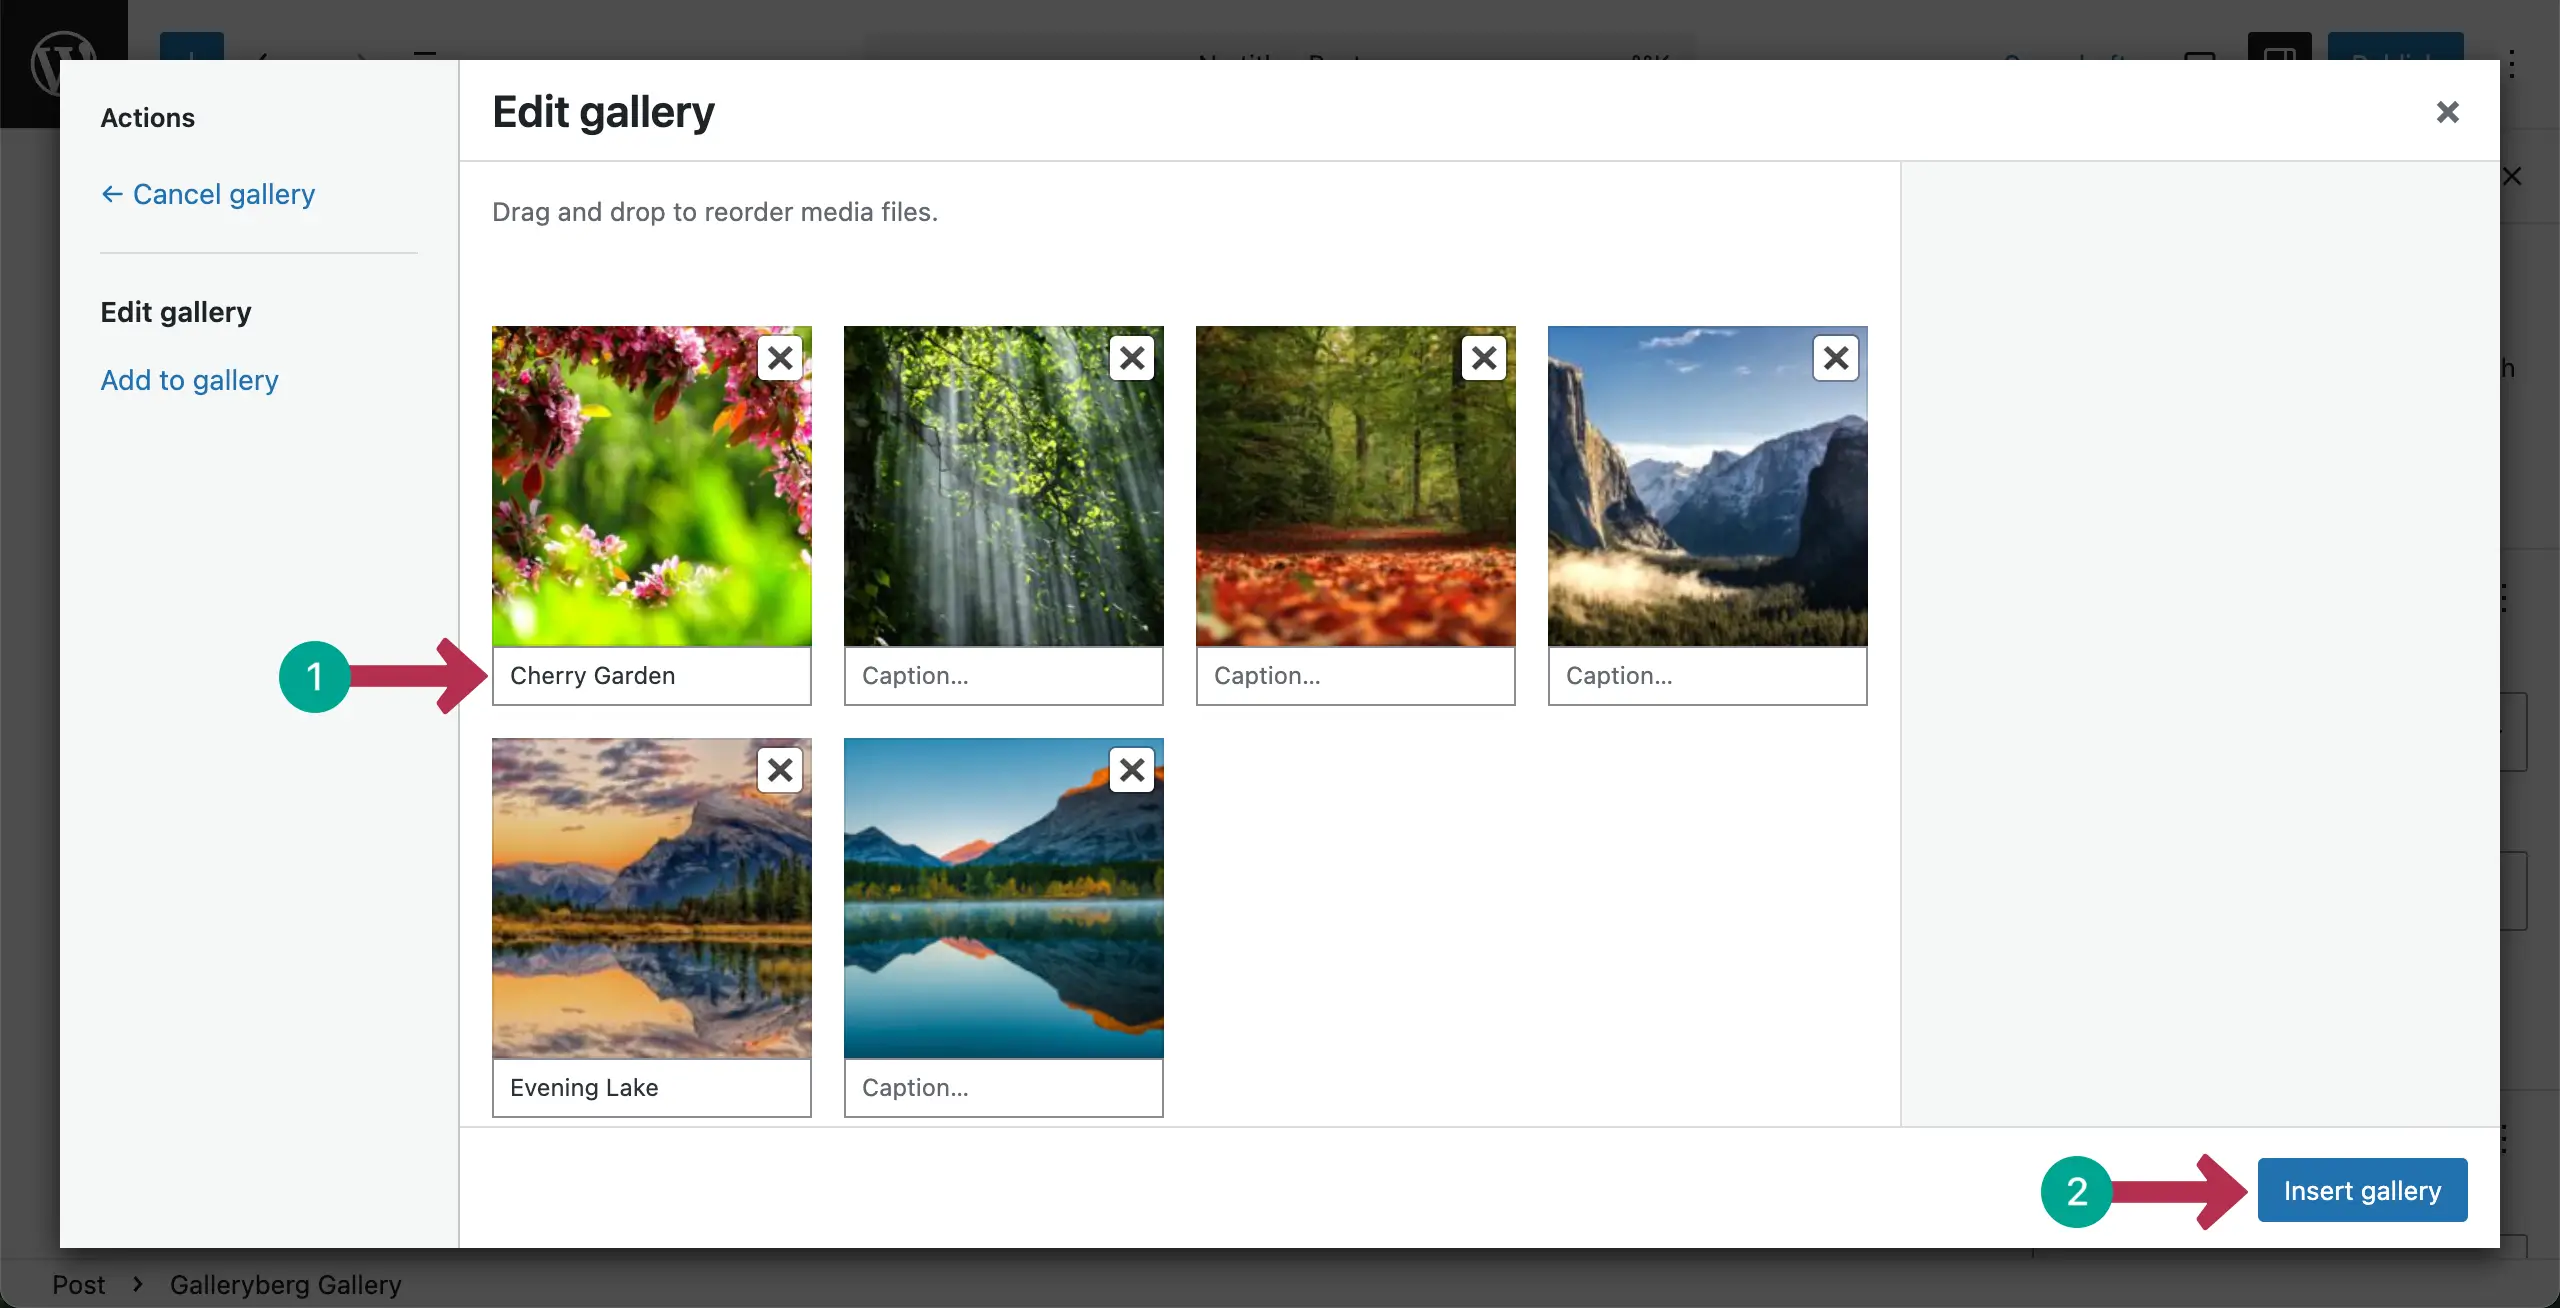Select the cherry blossom garden thumbnail
The width and height of the screenshot is (2560, 1308).
point(652,486)
